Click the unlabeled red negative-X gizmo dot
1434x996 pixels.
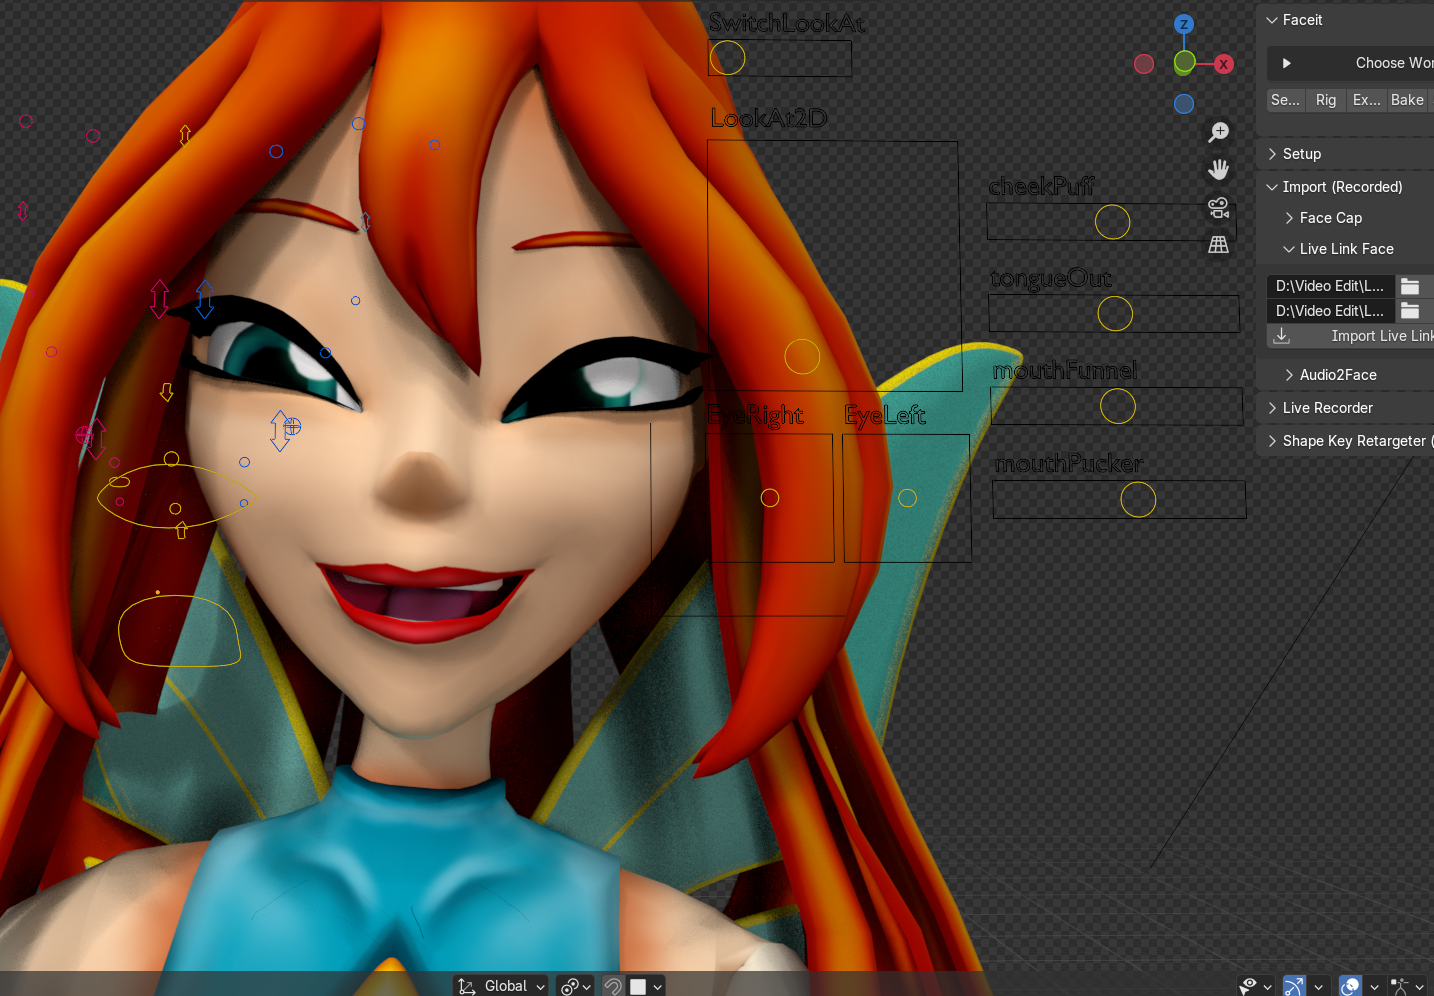1144,64
